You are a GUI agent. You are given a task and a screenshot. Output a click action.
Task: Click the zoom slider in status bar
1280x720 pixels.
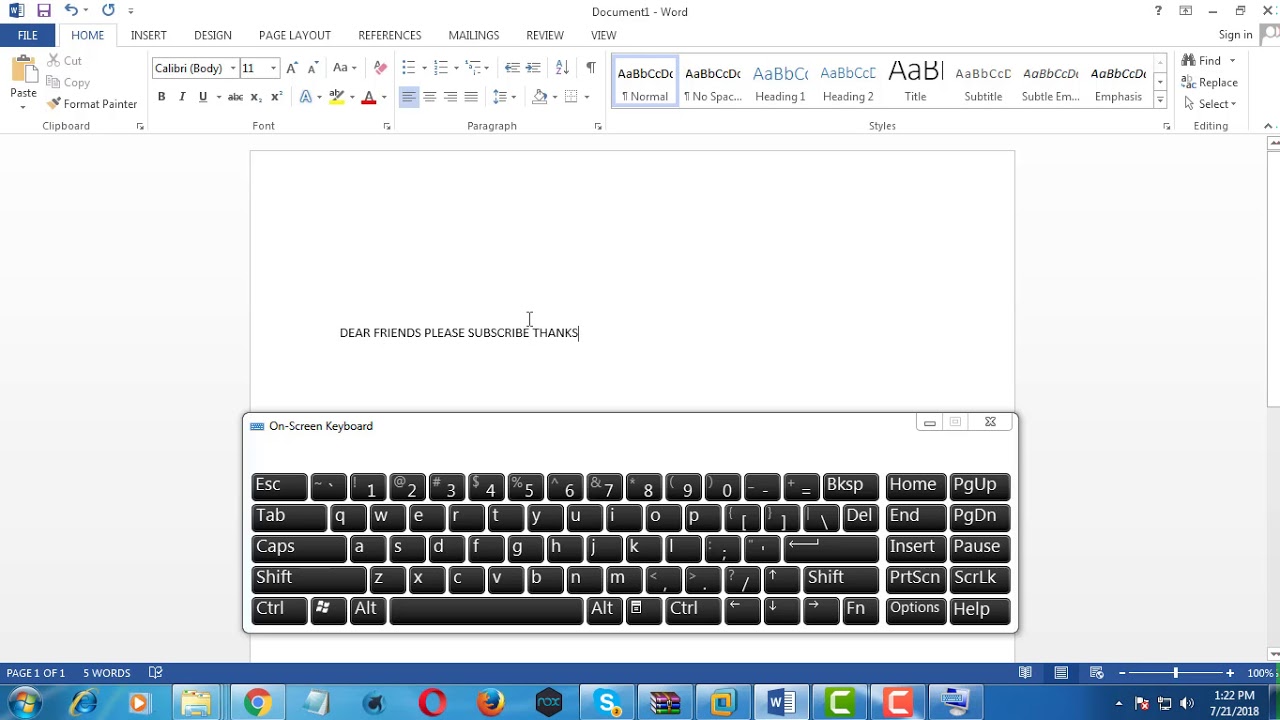click(1176, 673)
